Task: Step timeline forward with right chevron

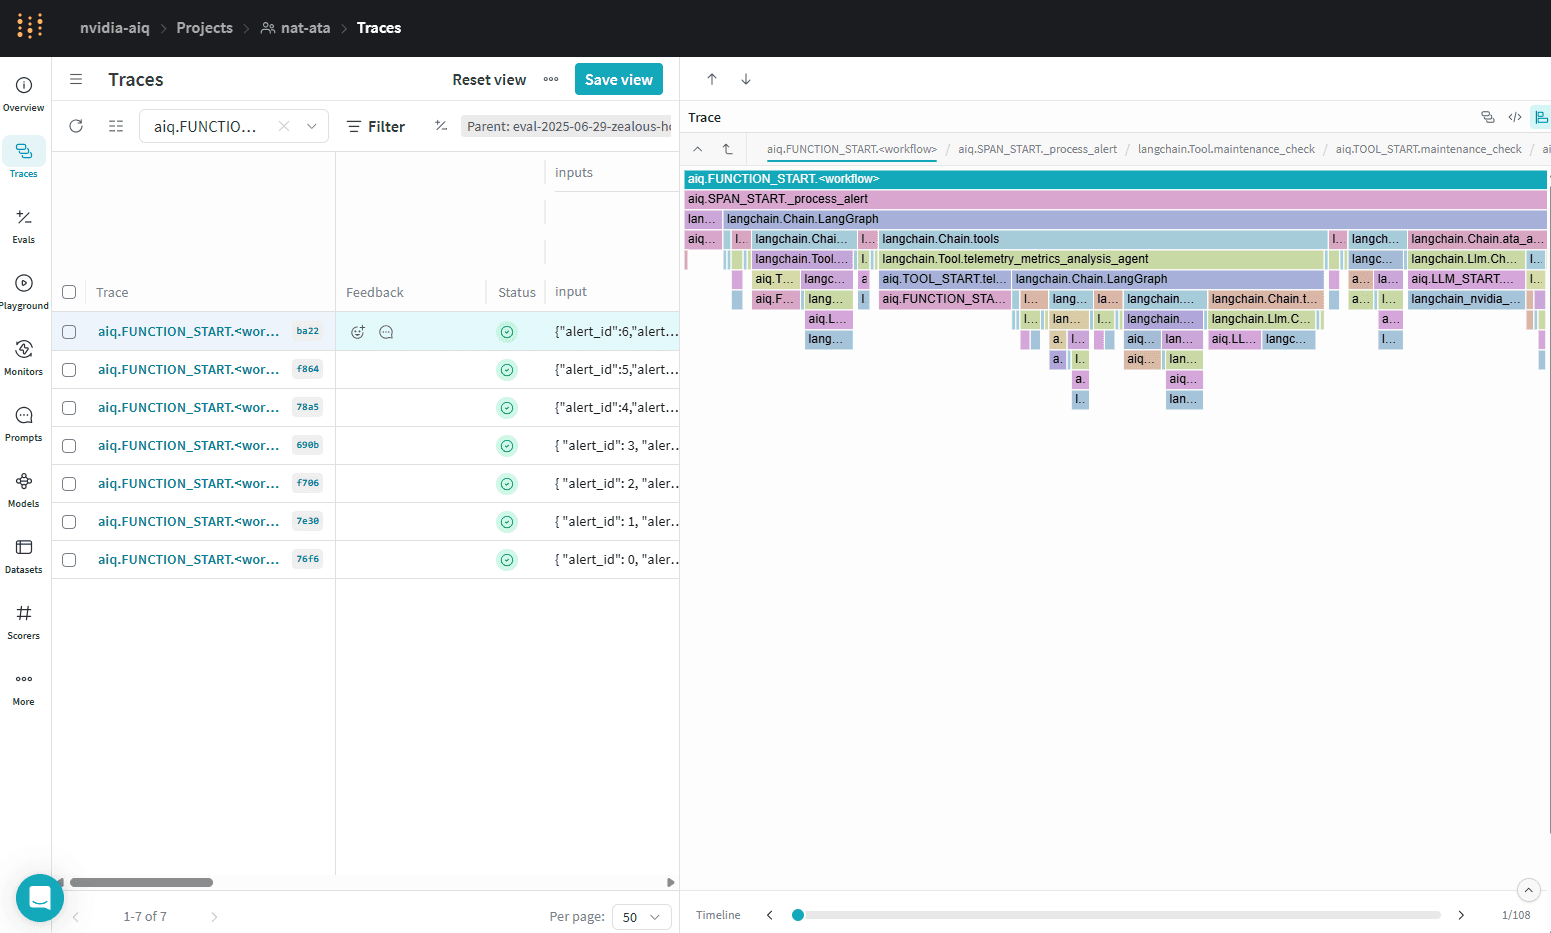Action: 1461,915
